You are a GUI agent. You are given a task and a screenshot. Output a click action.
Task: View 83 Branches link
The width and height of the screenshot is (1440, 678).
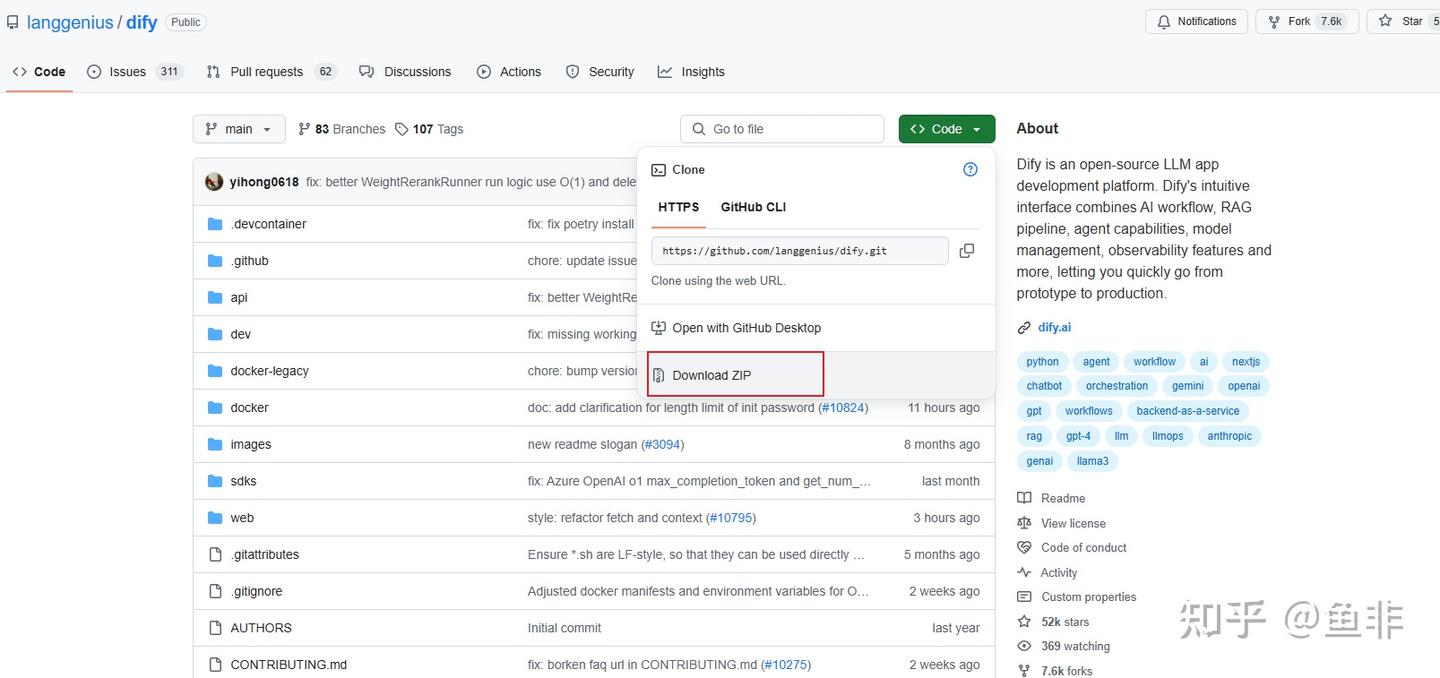coord(342,129)
